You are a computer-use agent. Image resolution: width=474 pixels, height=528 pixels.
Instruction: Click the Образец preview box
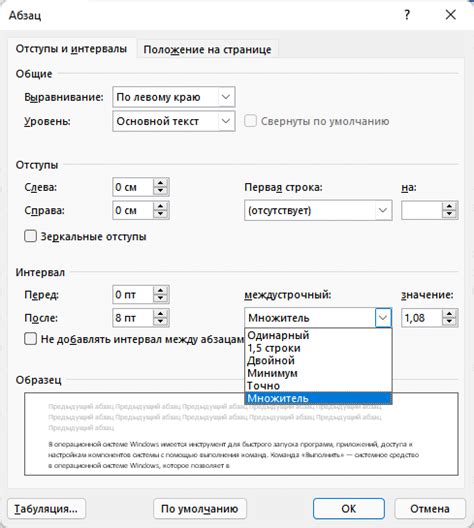click(241, 434)
